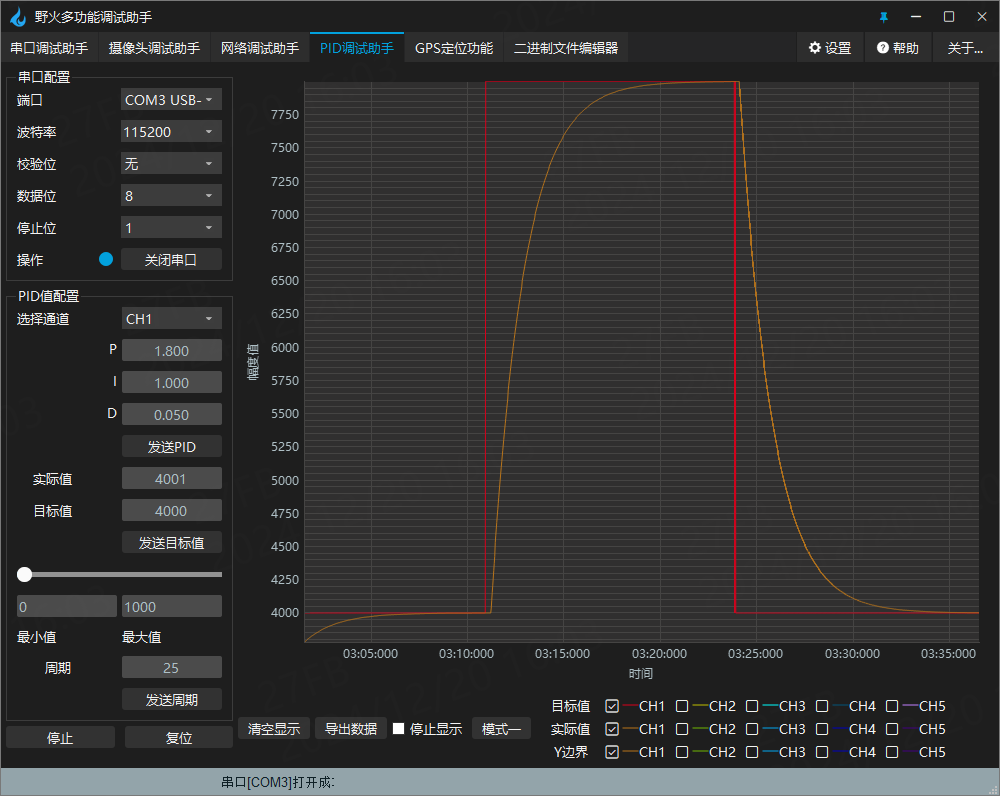The width and height of the screenshot is (1000, 796).
Task: Click the help question mark icon
Action: pos(883,48)
